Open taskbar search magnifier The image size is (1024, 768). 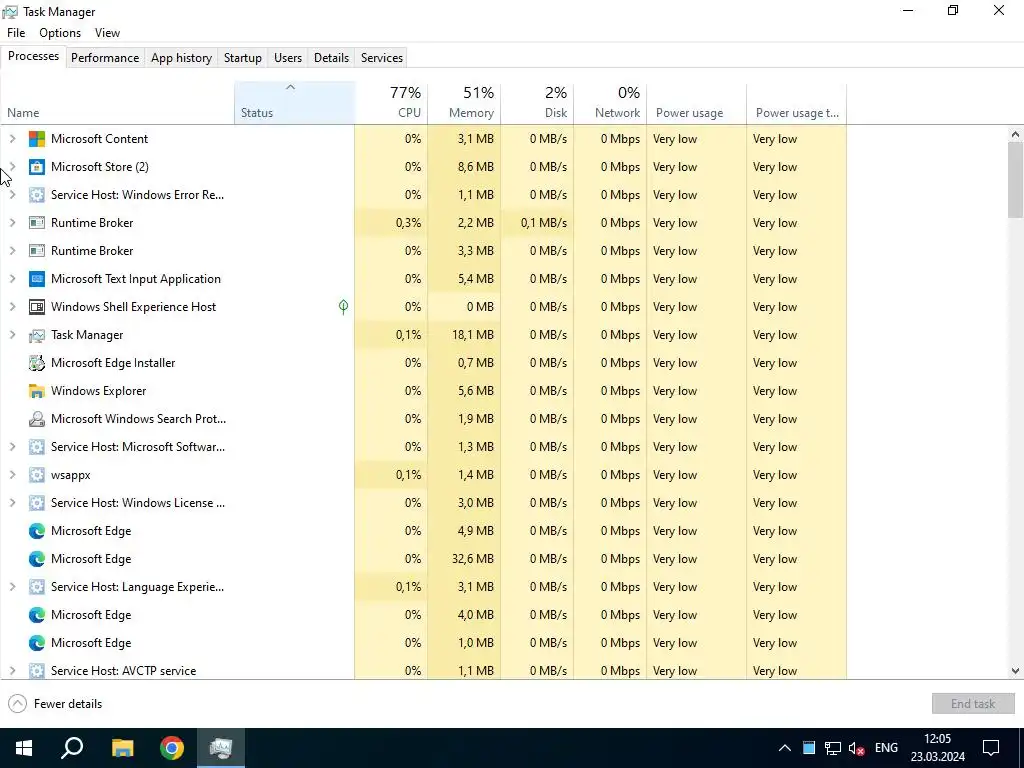(72, 748)
